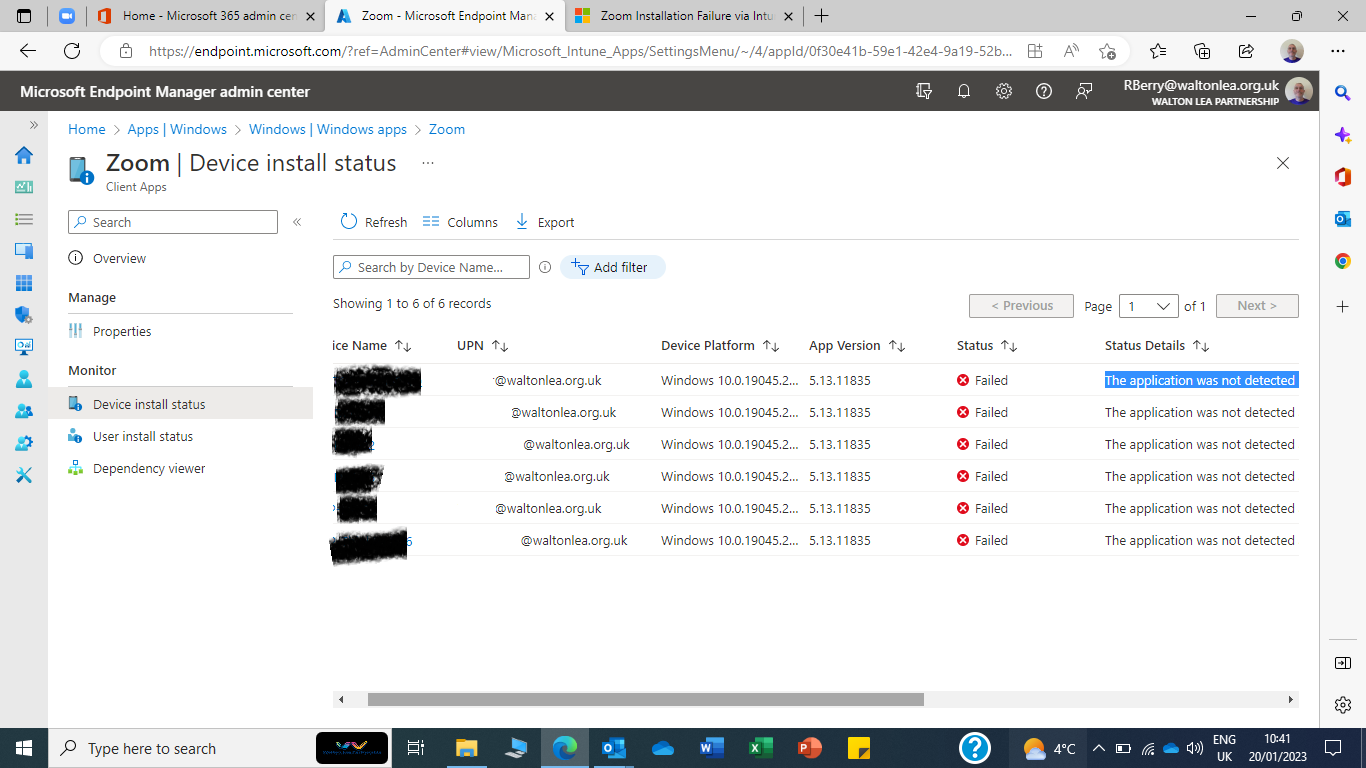Image resolution: width=1366 pixels, height=768 pixels.
Task: Click Apps | Windows breadcrumb link
Action: point(177,129)
